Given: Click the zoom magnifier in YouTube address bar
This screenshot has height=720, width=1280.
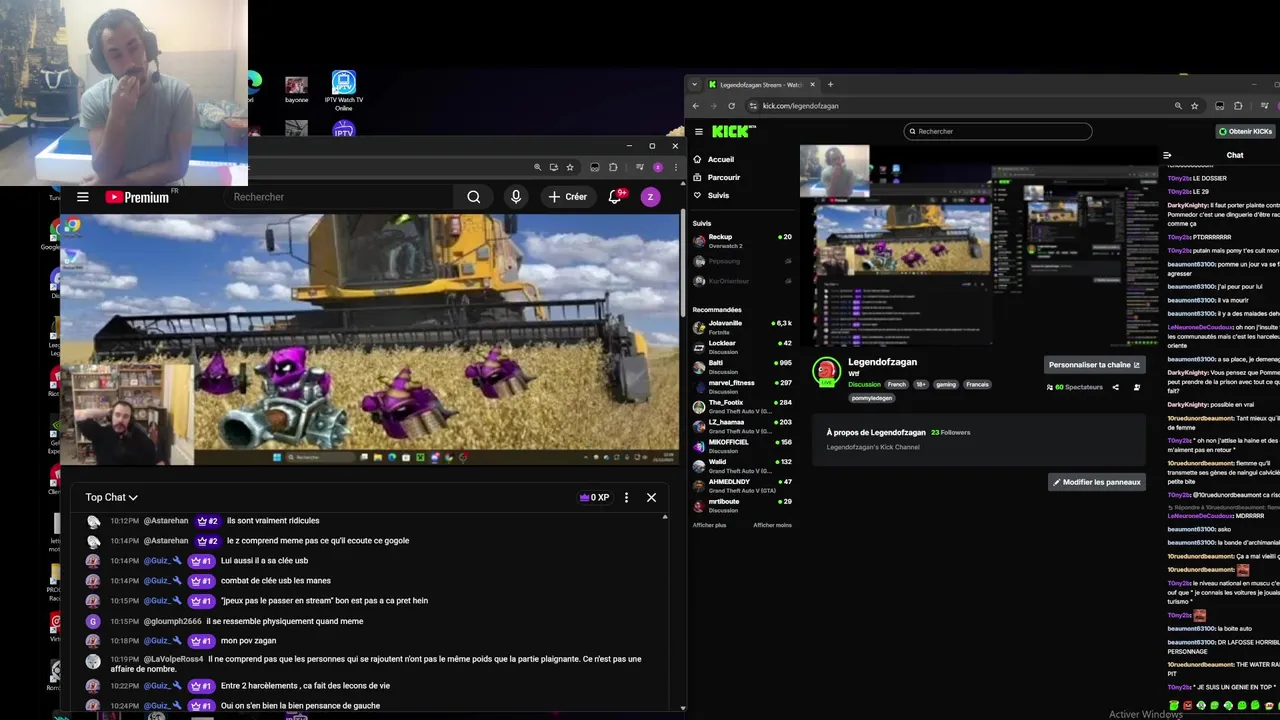Looking at the screenshot, I should coord(538,167).
